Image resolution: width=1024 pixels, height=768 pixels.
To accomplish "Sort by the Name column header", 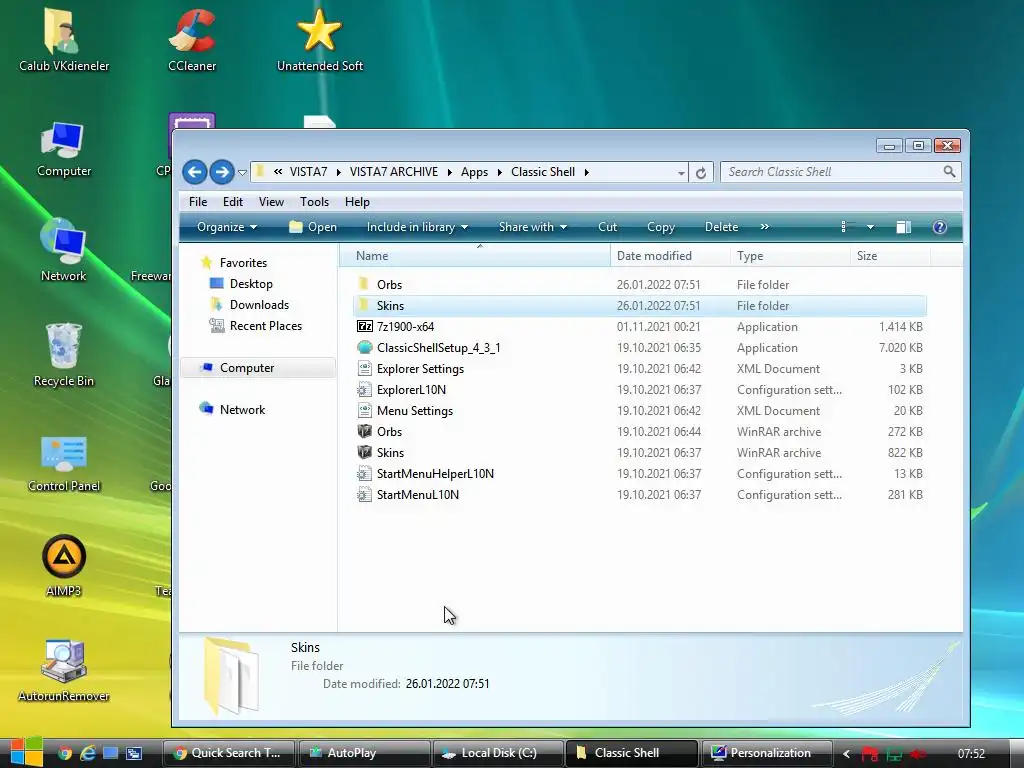I will coord(475,256).
